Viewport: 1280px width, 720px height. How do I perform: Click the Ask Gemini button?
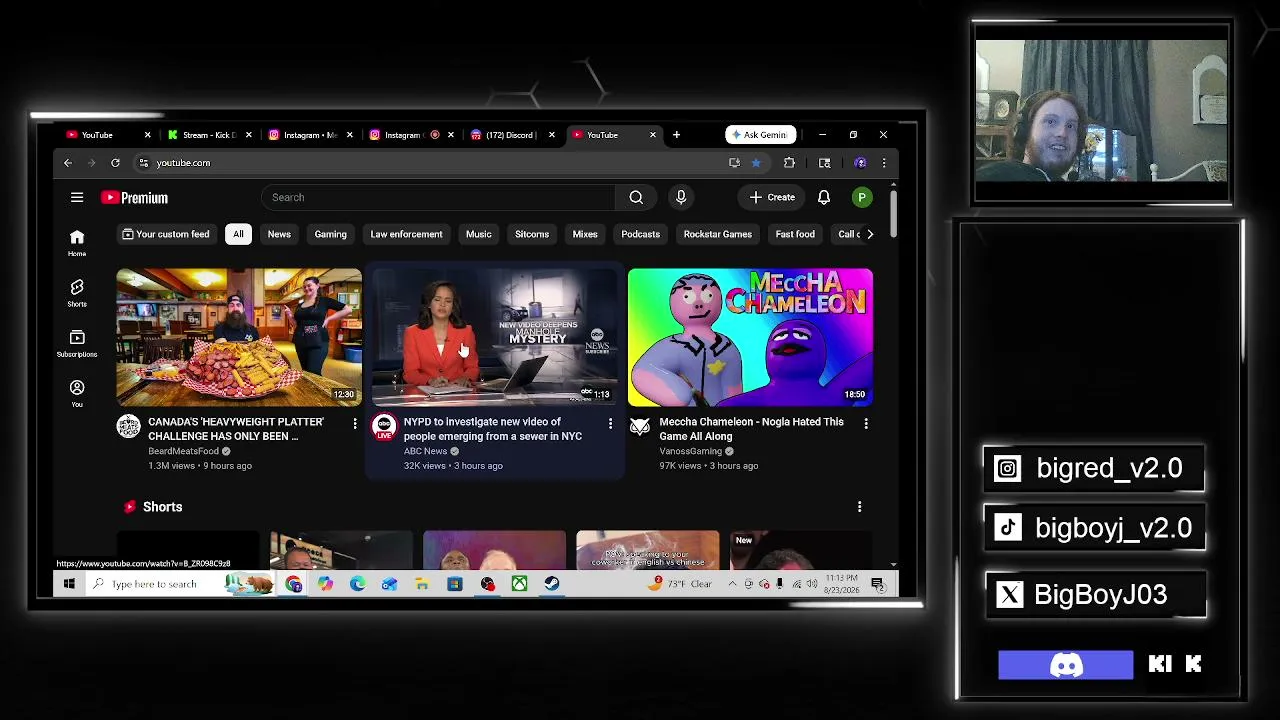pos(760,135)
